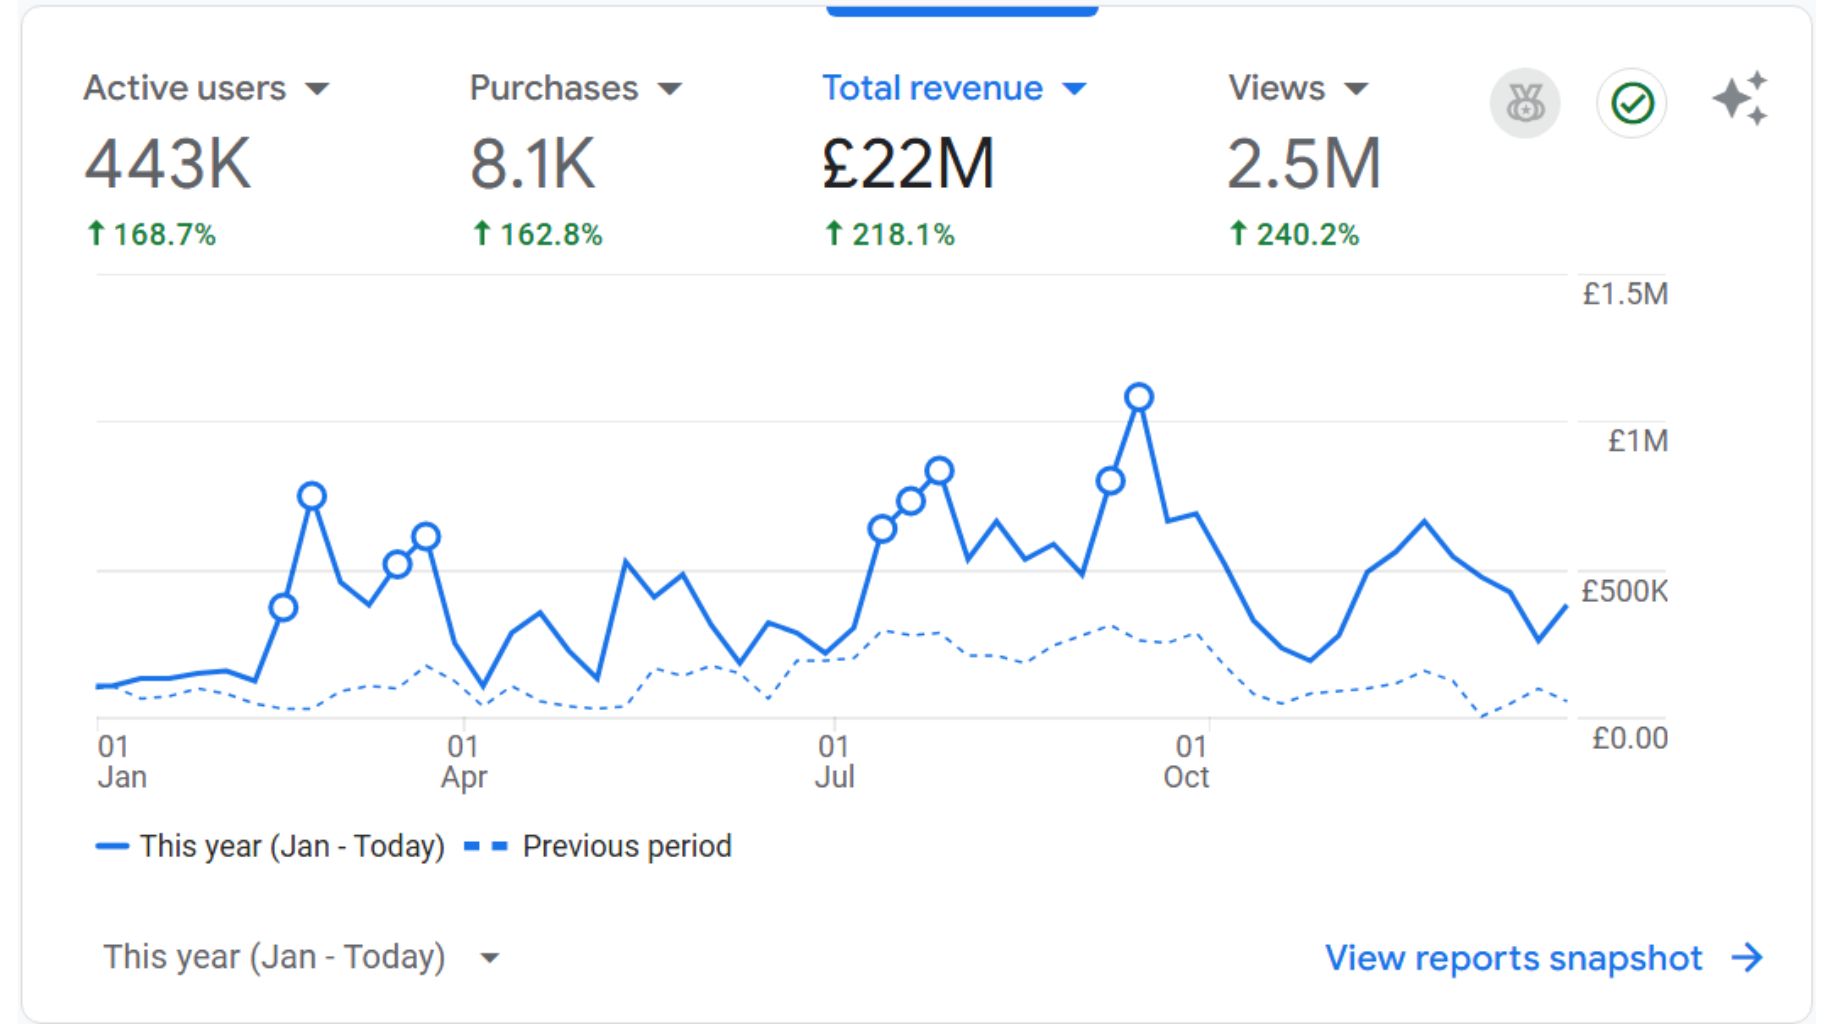Switch to the 8.1K Purchases value

pyautogui.click(x=532, y=164)
